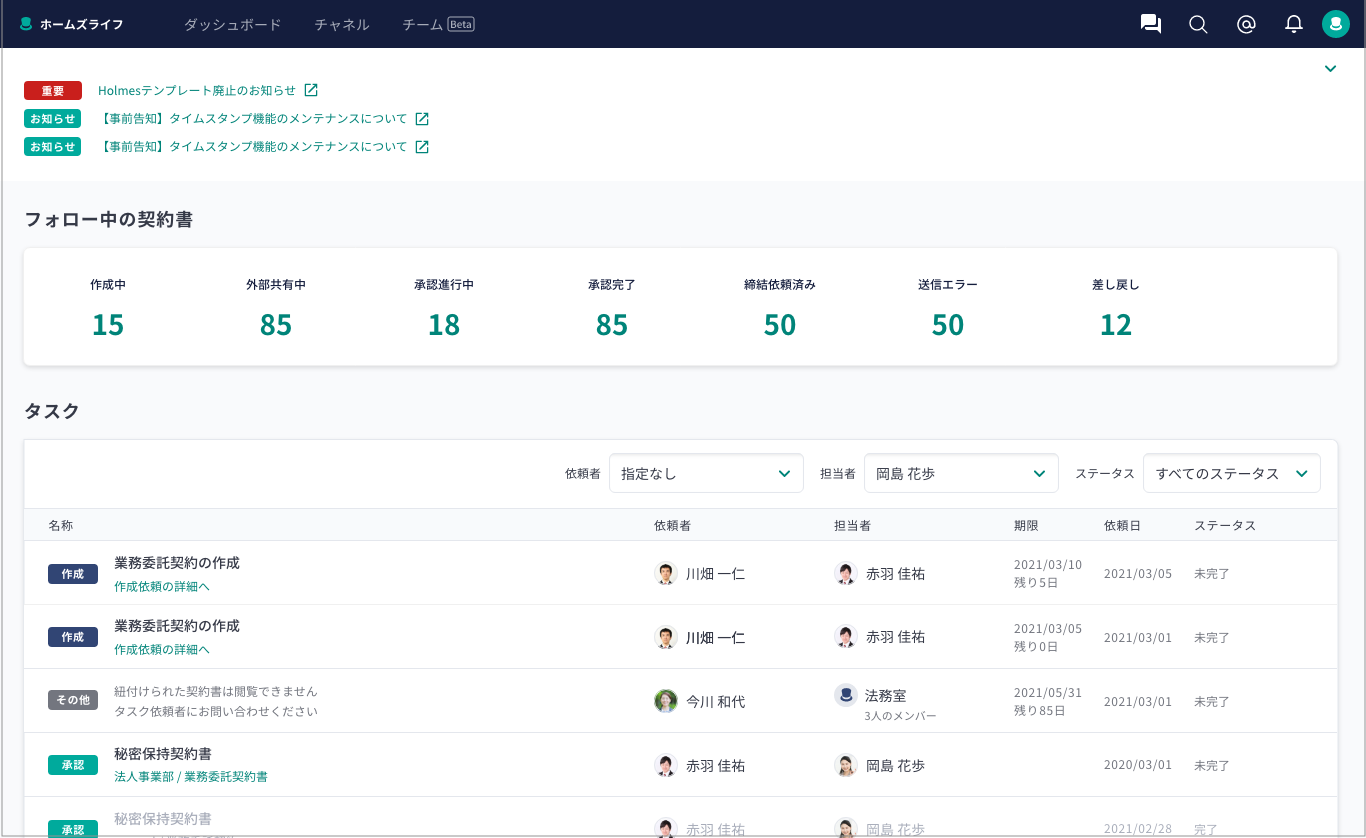1366x838 pixels.
Task: Open the search magnifier icon
Action: [x=1198, y=24]
